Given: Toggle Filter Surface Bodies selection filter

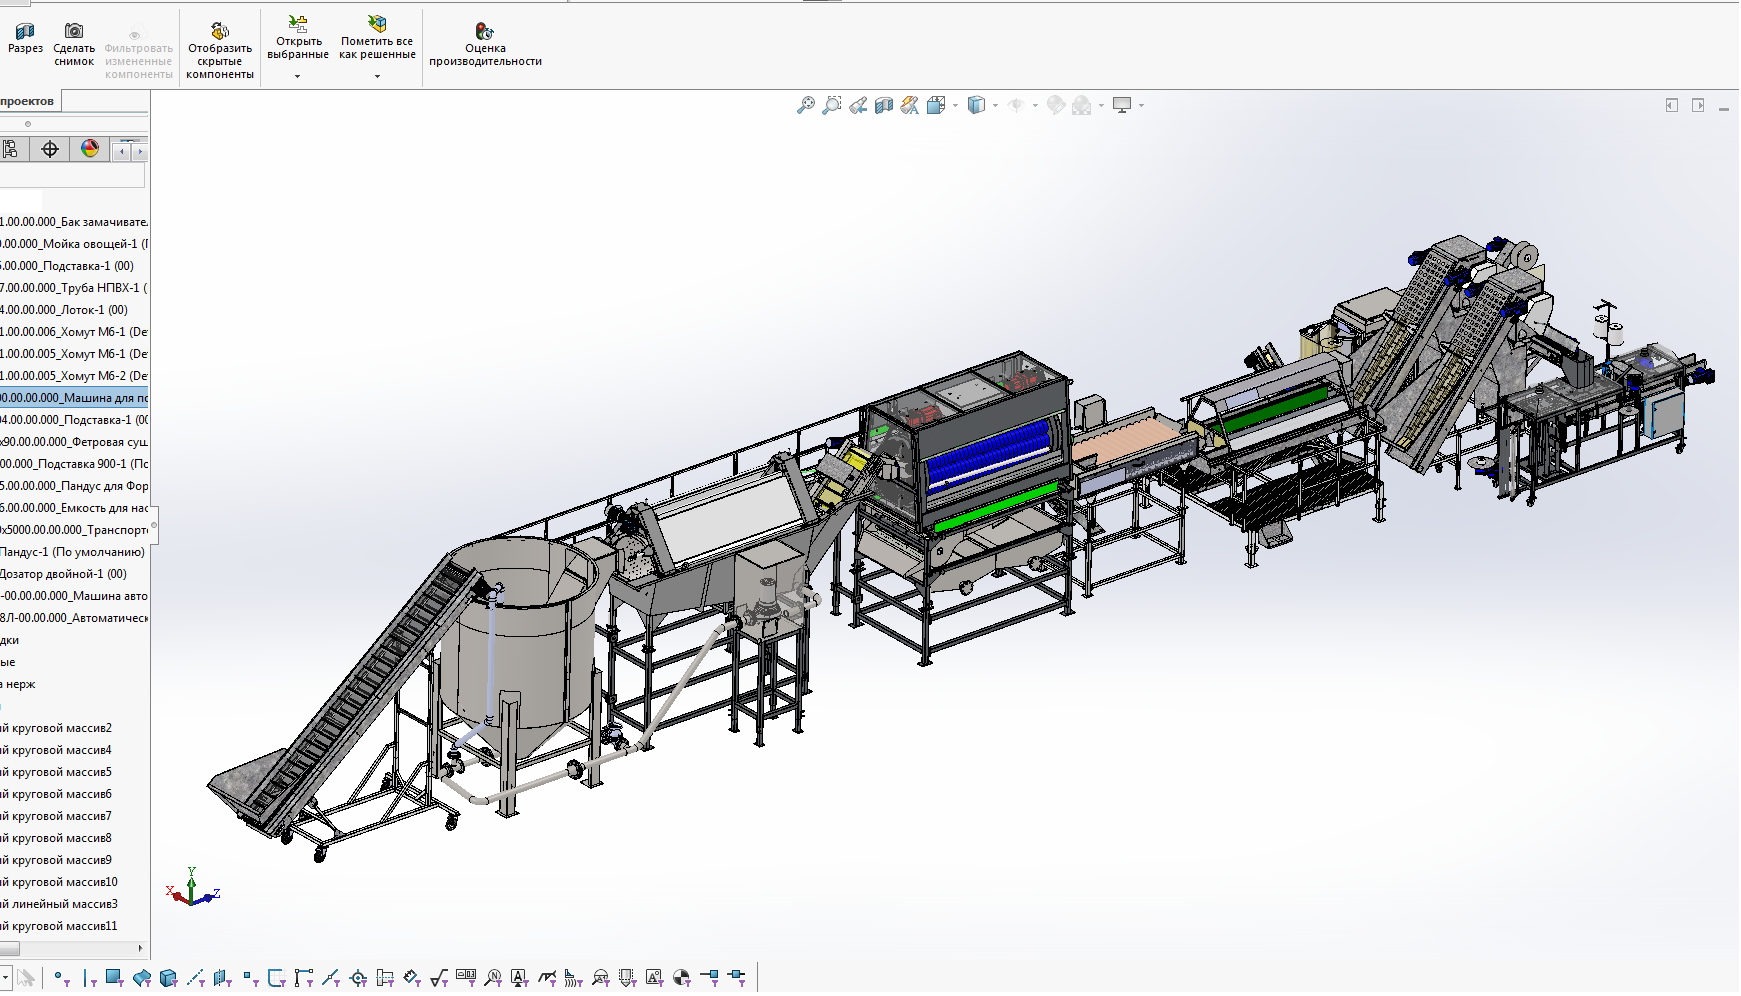Looking at the screenshot, I should pyautogui.click(x=142, y=978).
